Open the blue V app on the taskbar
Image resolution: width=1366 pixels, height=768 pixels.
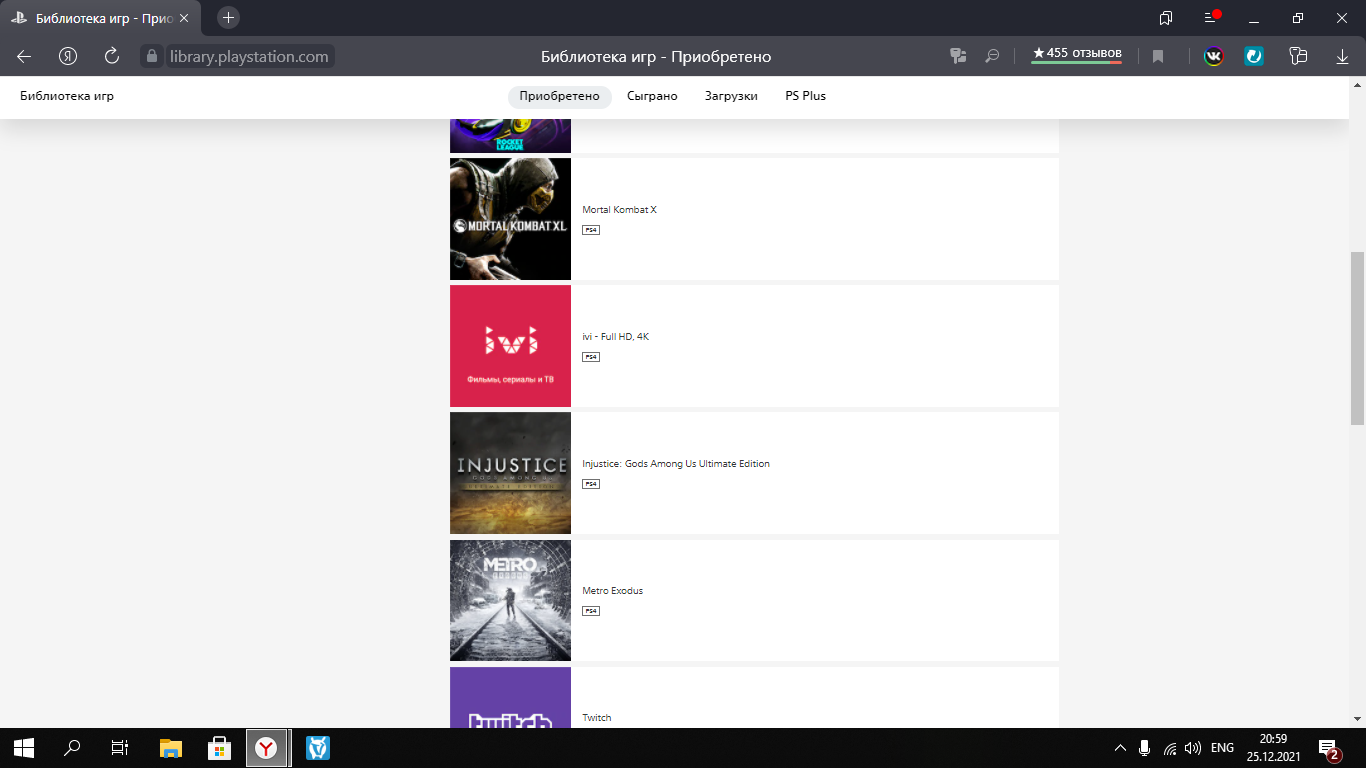[317, 748]
